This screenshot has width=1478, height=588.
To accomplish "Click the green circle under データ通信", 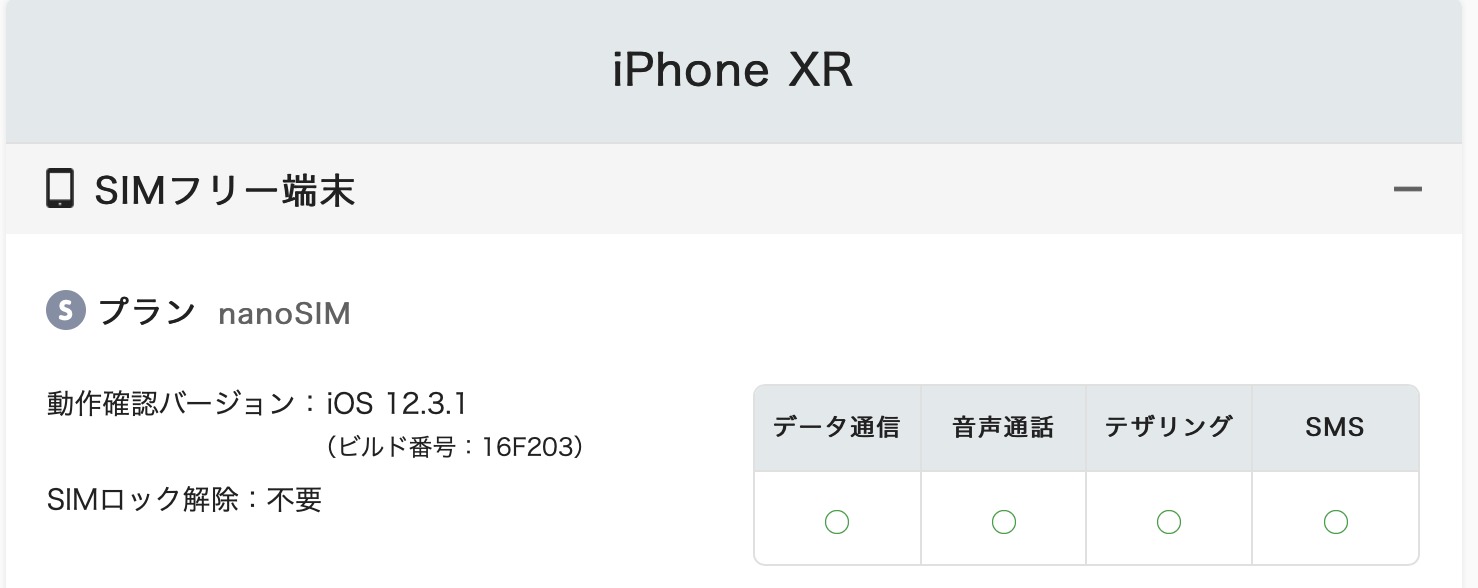I will [x=837, y=521].
